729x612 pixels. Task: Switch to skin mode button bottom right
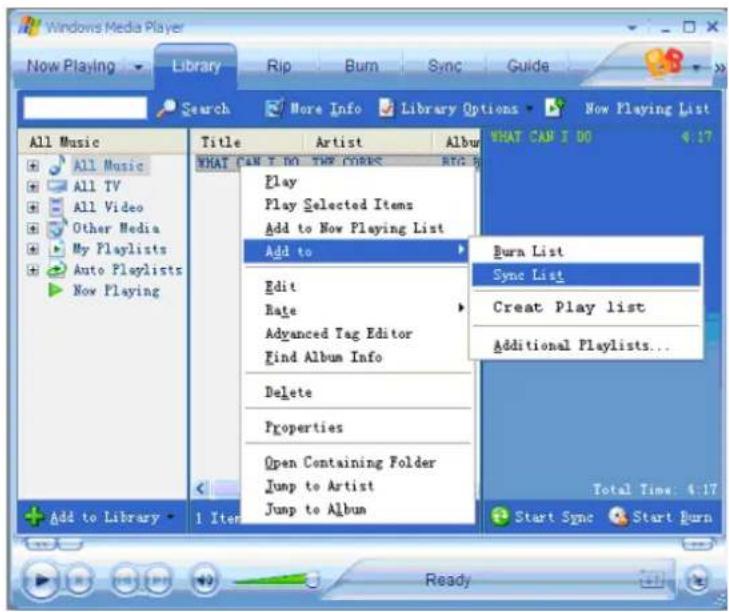click(697, 580)
